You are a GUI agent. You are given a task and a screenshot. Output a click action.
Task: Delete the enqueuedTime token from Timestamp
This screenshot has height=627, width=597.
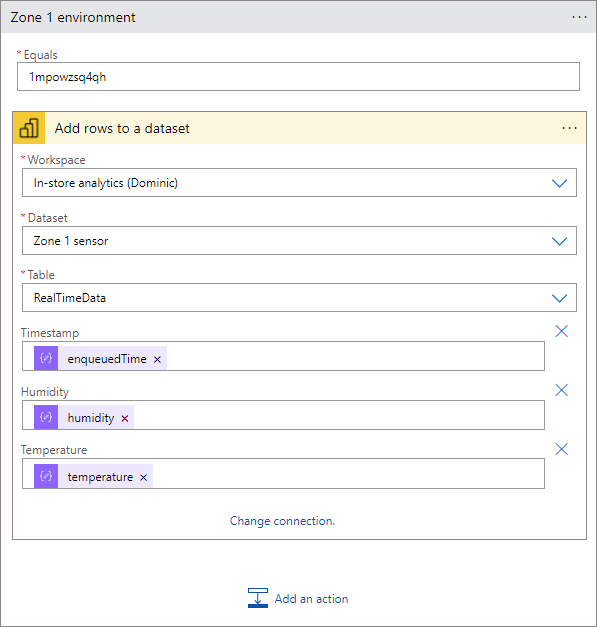coord(157,359)
